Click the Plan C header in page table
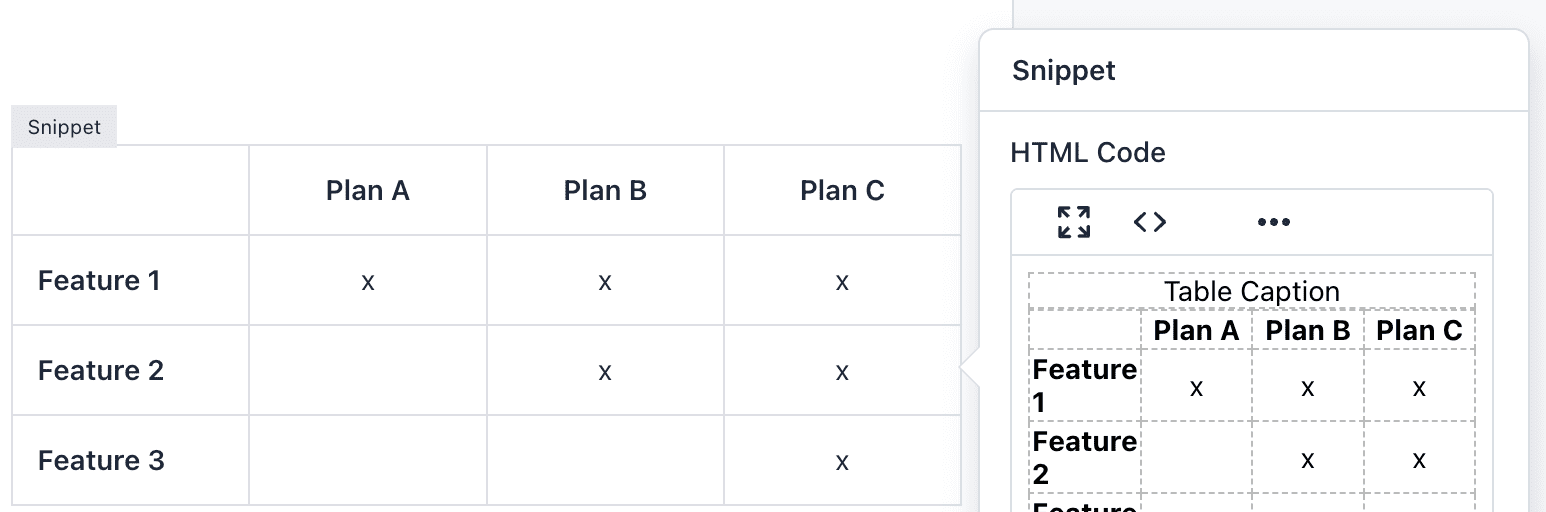 [842, 191]
